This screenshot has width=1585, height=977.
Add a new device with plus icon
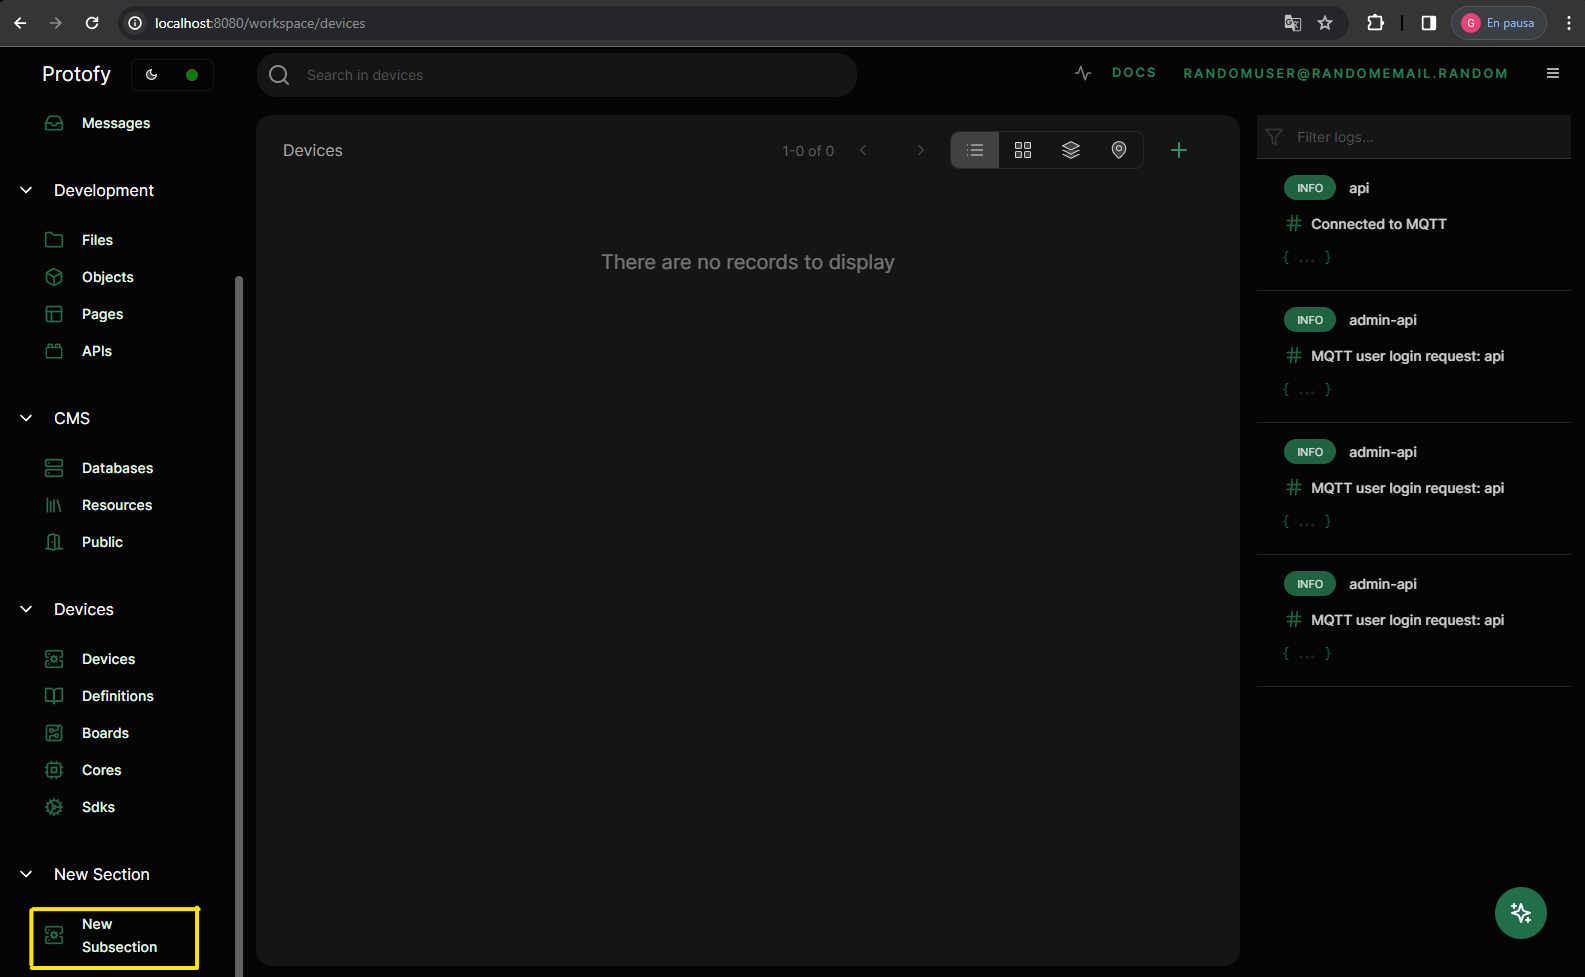(x=1179, y=150)
